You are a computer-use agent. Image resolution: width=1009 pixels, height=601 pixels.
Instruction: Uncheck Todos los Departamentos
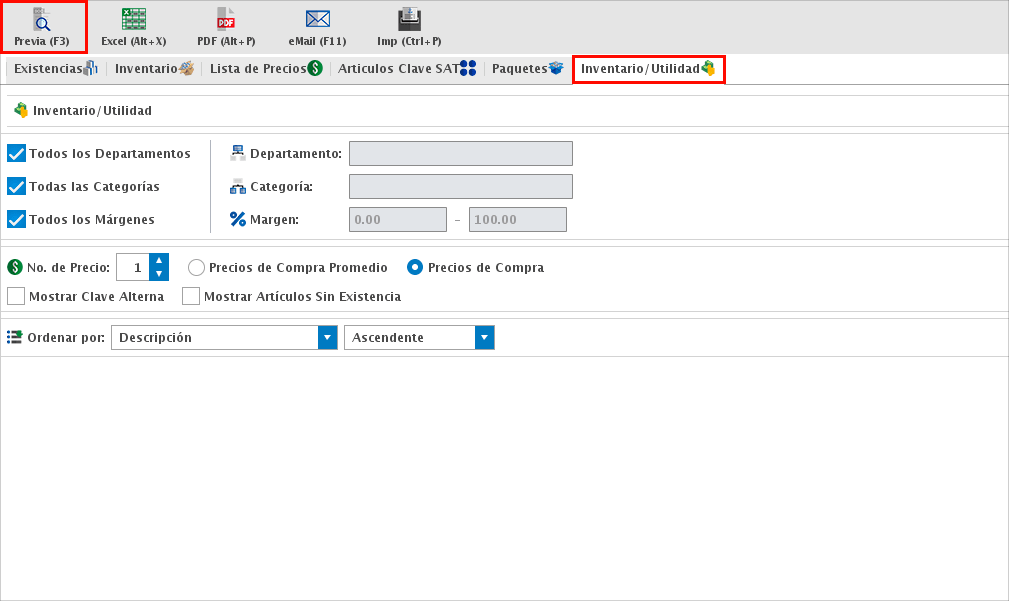[x=16, y=153]
